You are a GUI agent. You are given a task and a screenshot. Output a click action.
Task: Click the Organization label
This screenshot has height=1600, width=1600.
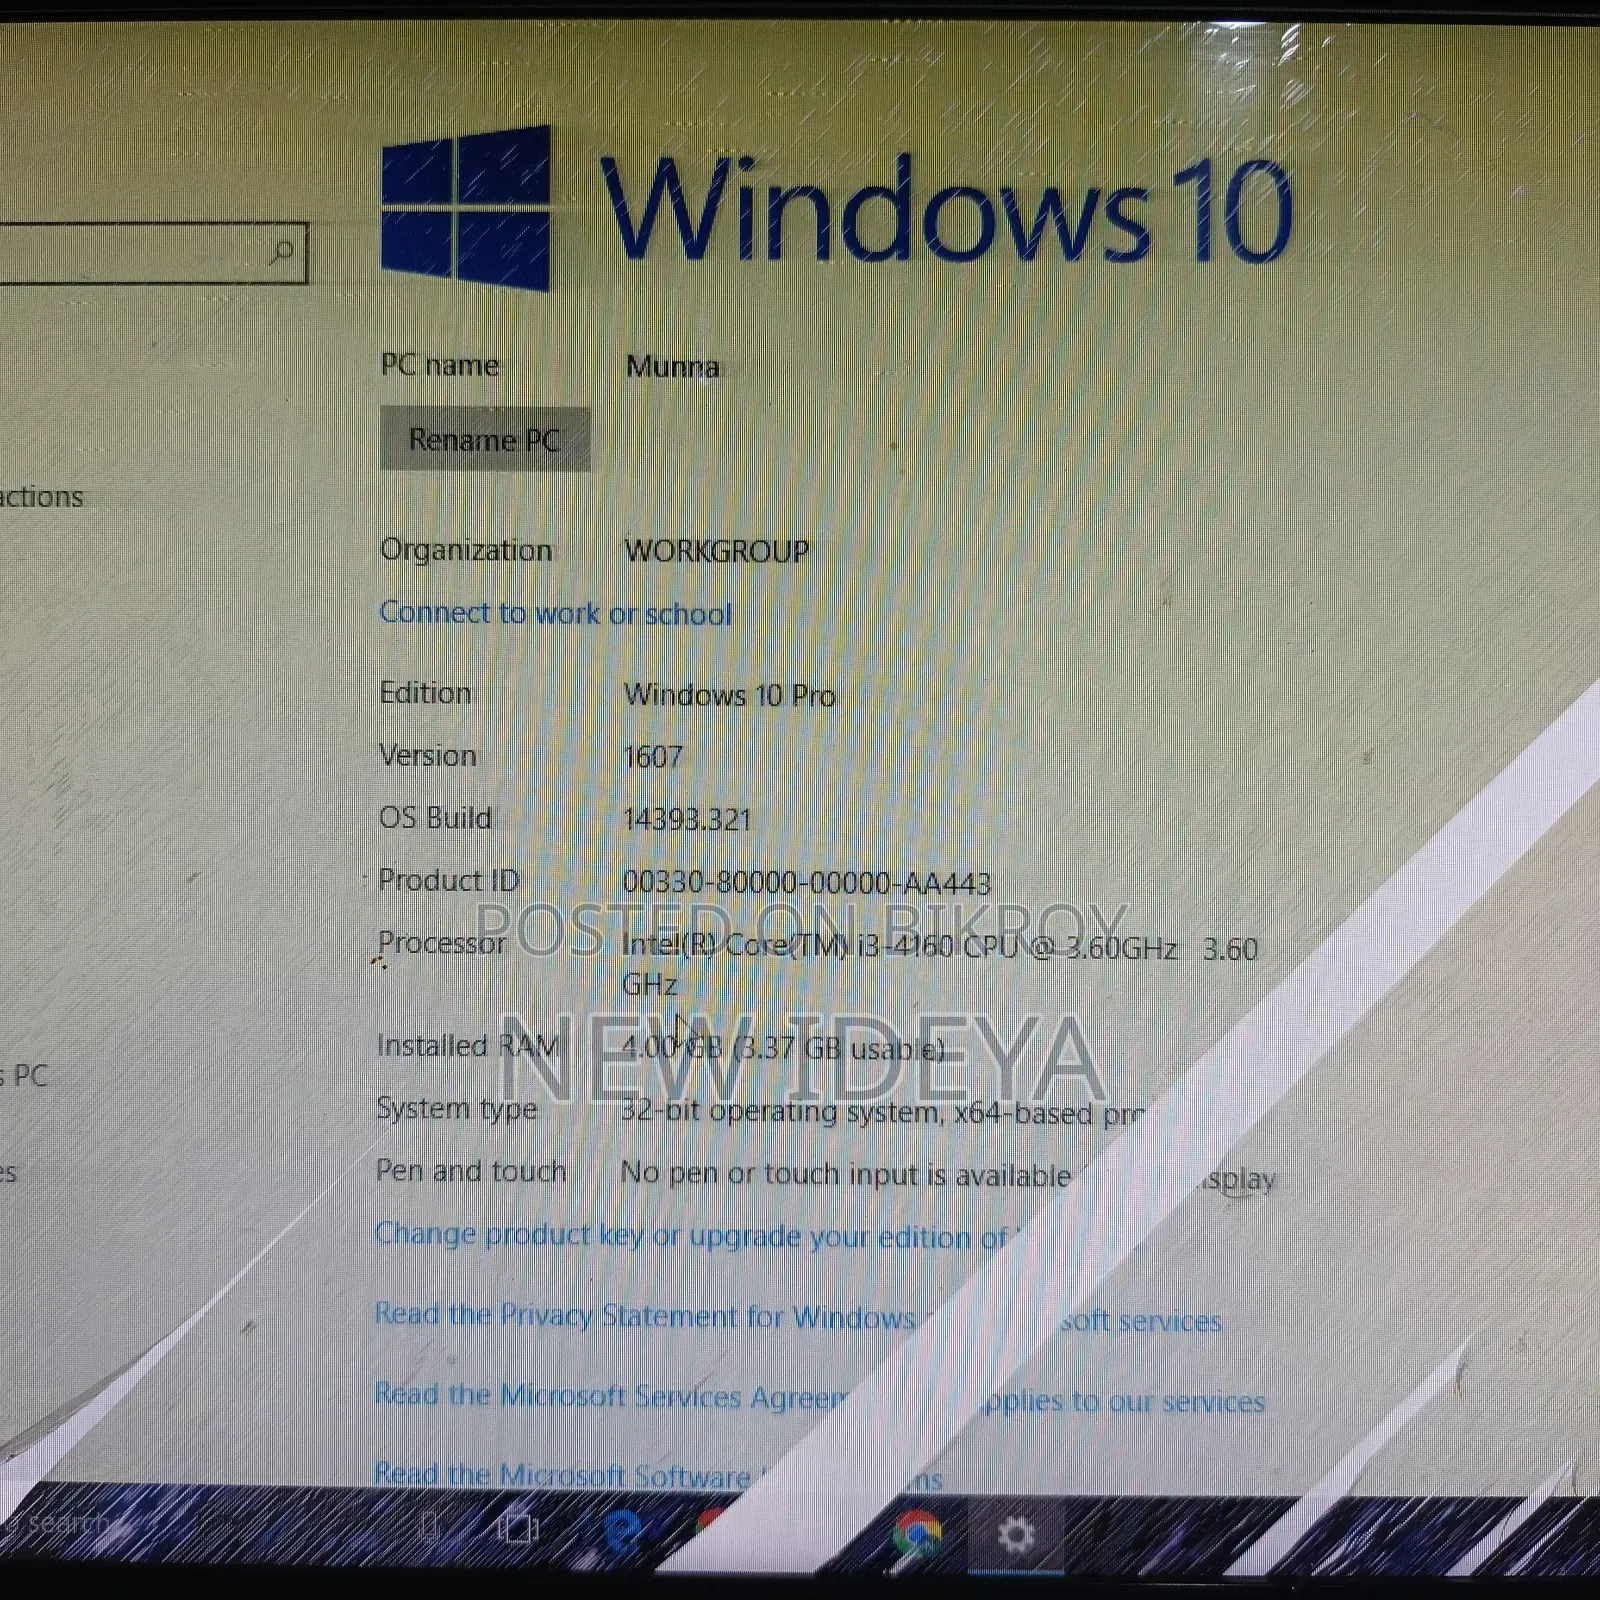(466, 550)
